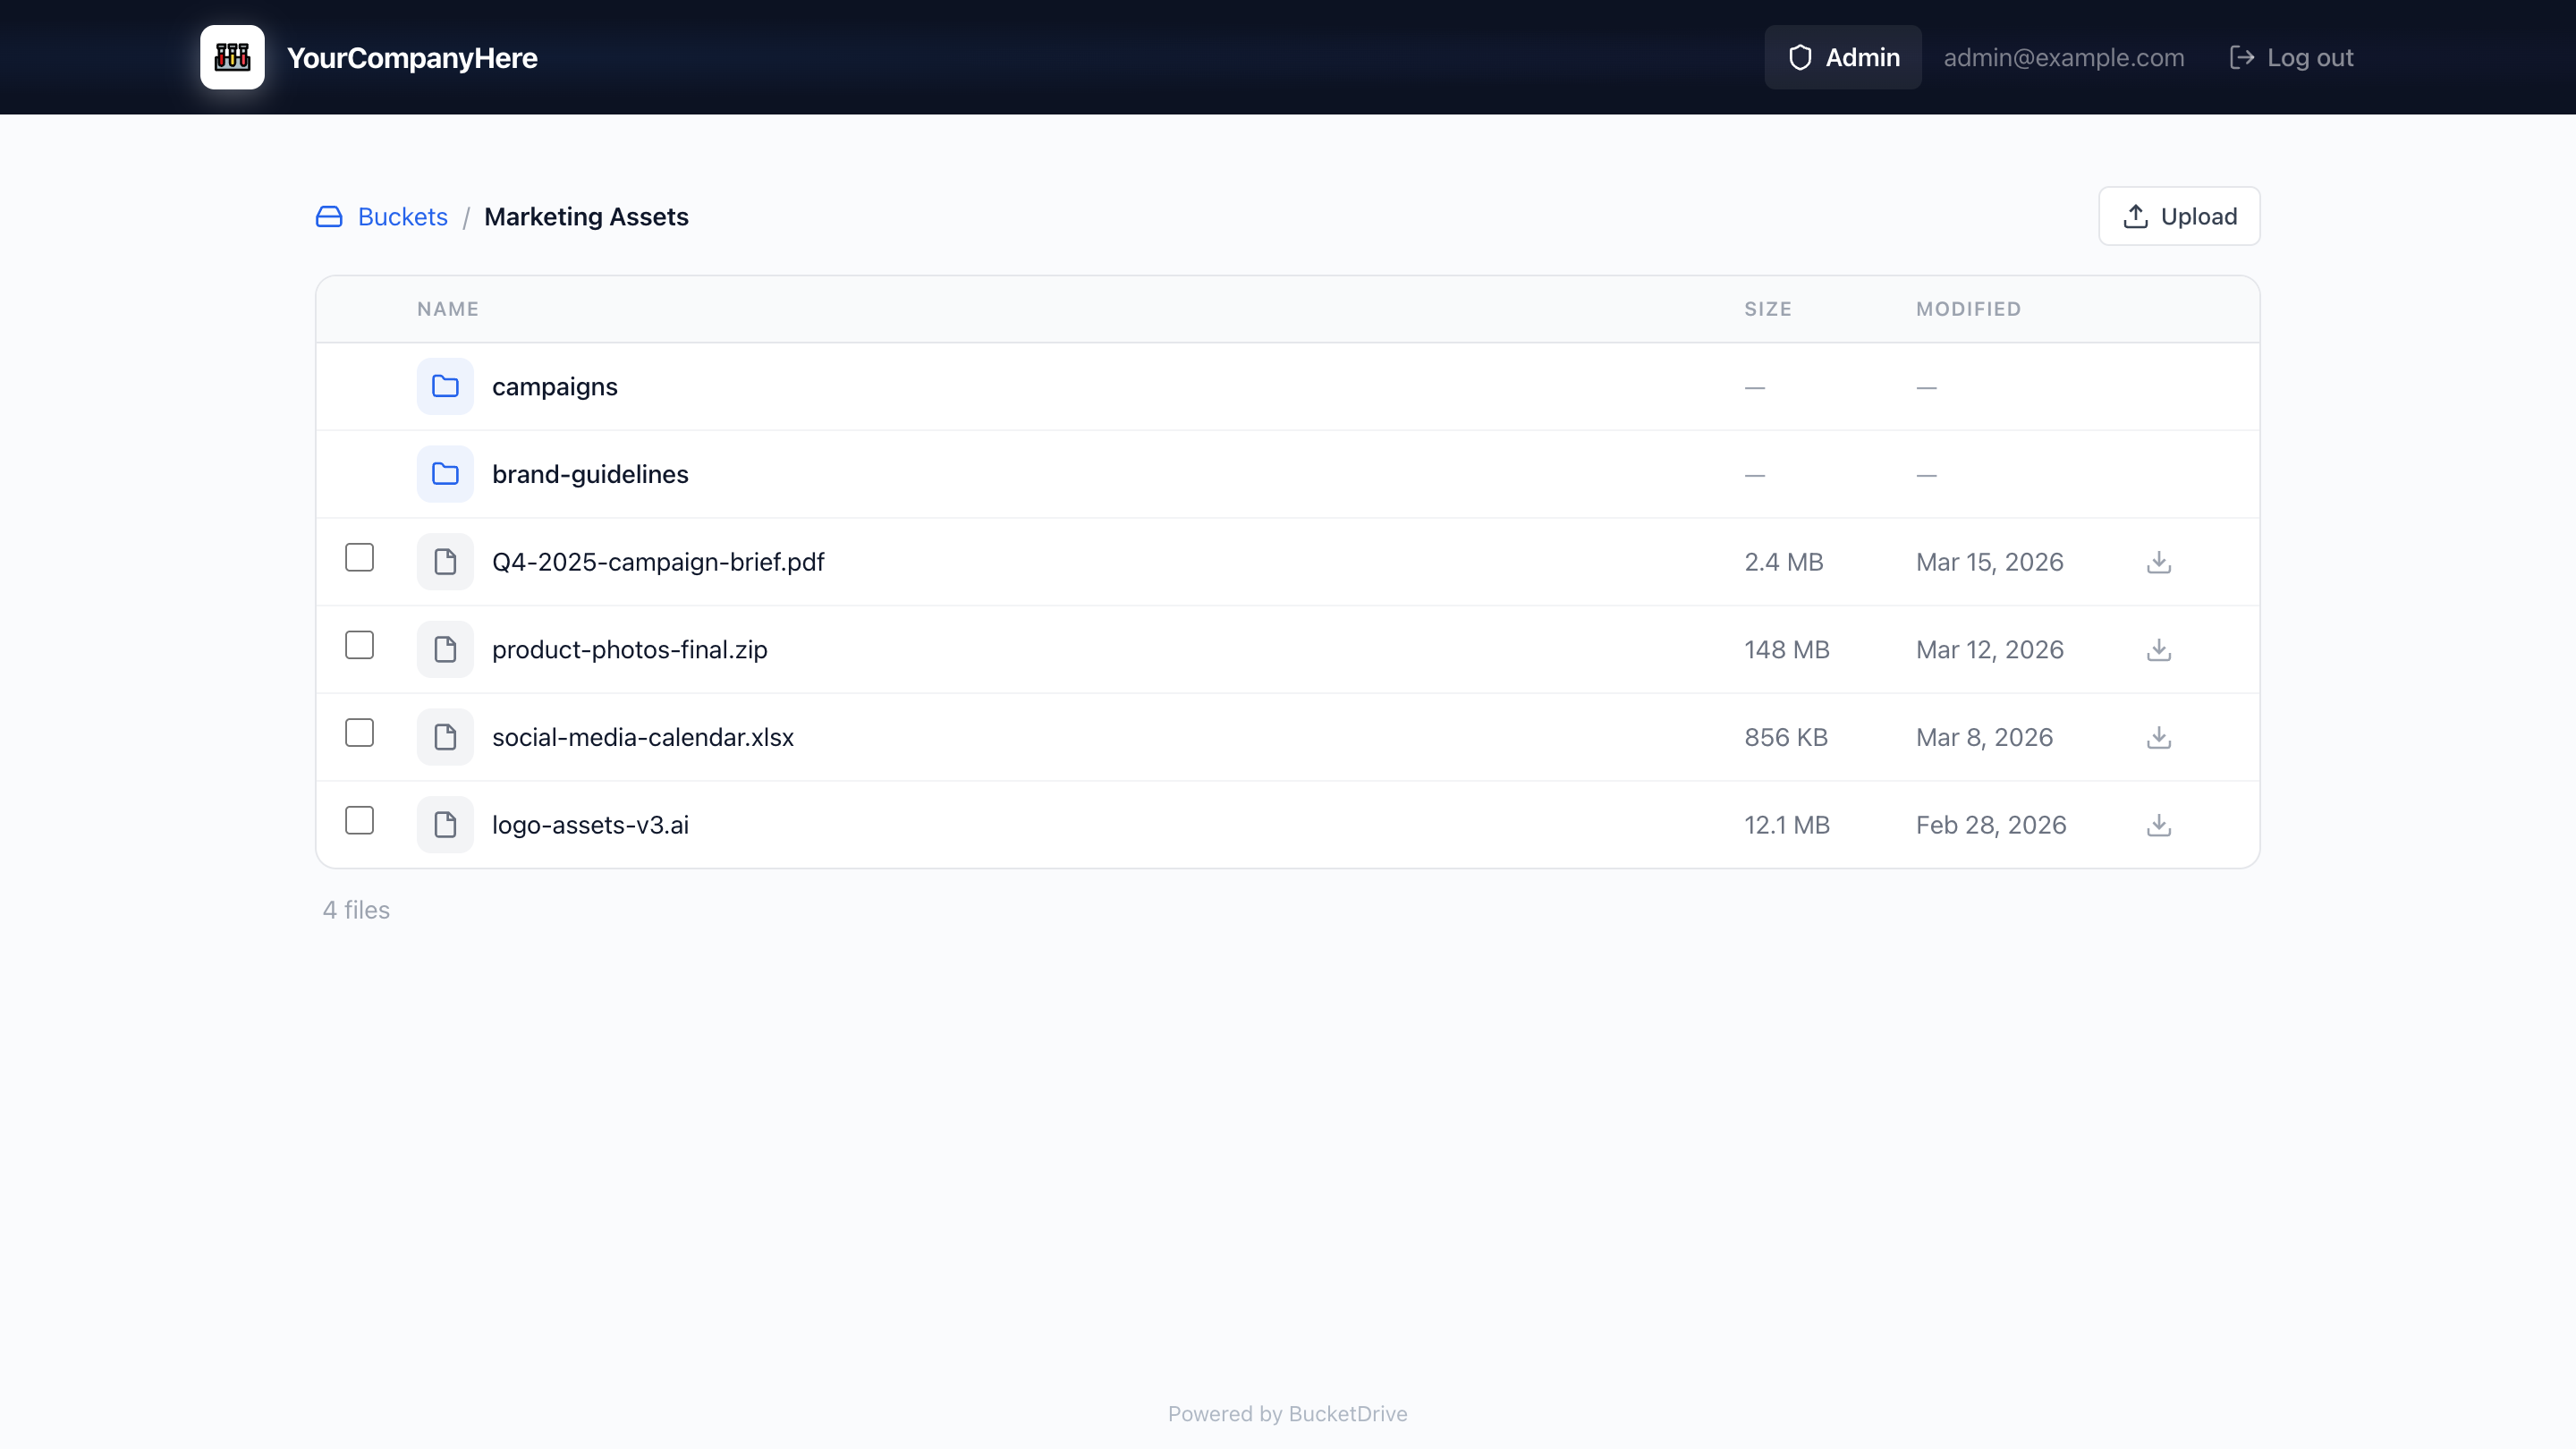
Task: Open the brand-guidelines folder name
Action: point(590,474)
